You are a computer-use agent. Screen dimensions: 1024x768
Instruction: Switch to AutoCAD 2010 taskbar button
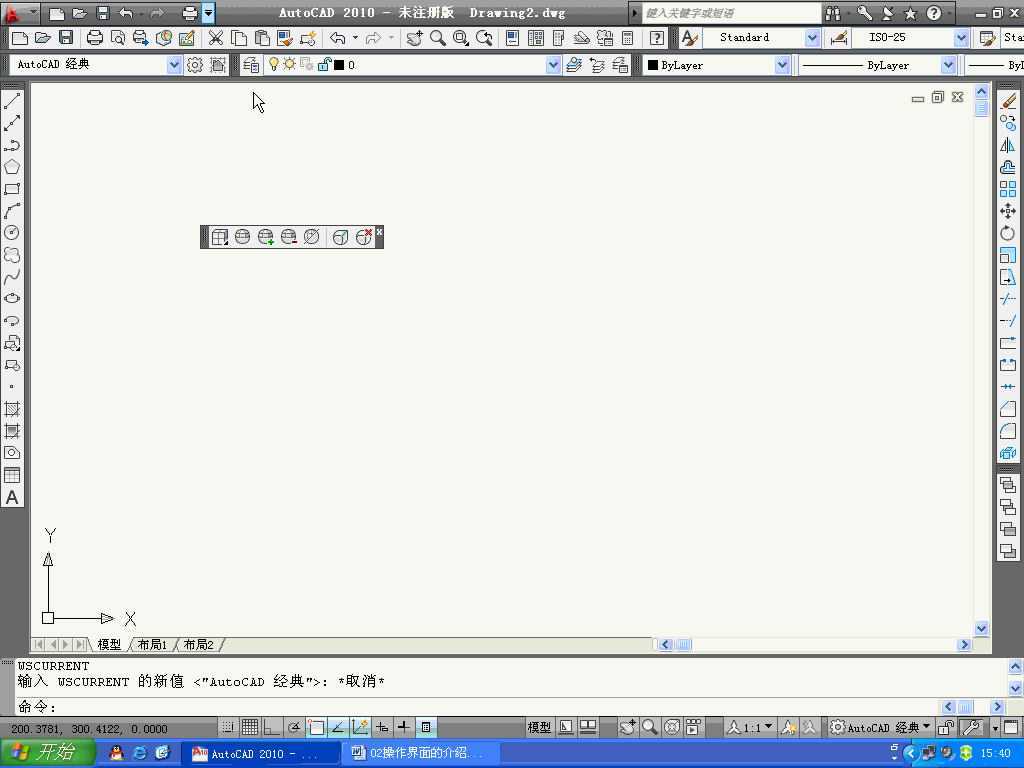coord(259,754)
